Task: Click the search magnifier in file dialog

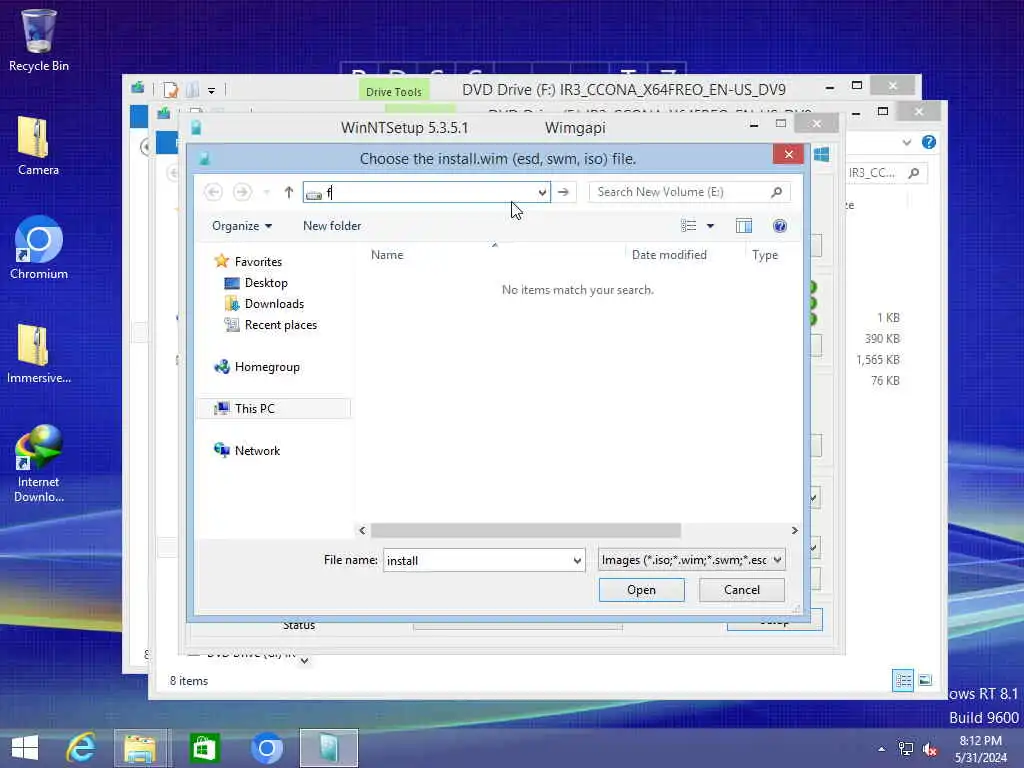Action: point(776,192)
